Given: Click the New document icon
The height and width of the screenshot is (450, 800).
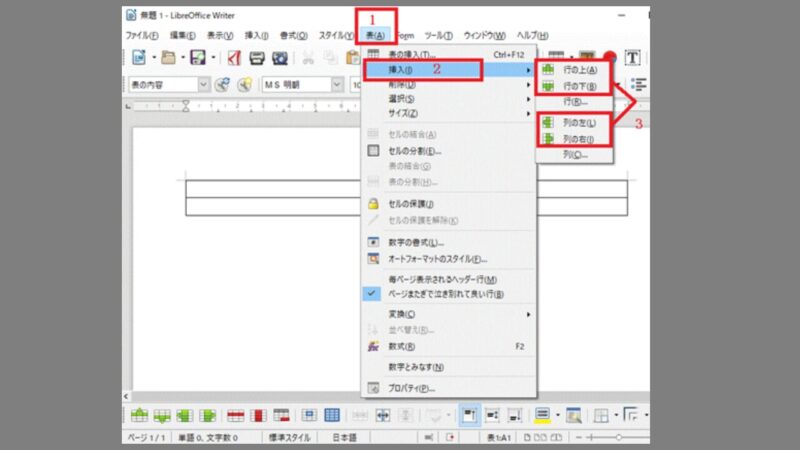Looking at the screenshot, I should coord(139,58).
